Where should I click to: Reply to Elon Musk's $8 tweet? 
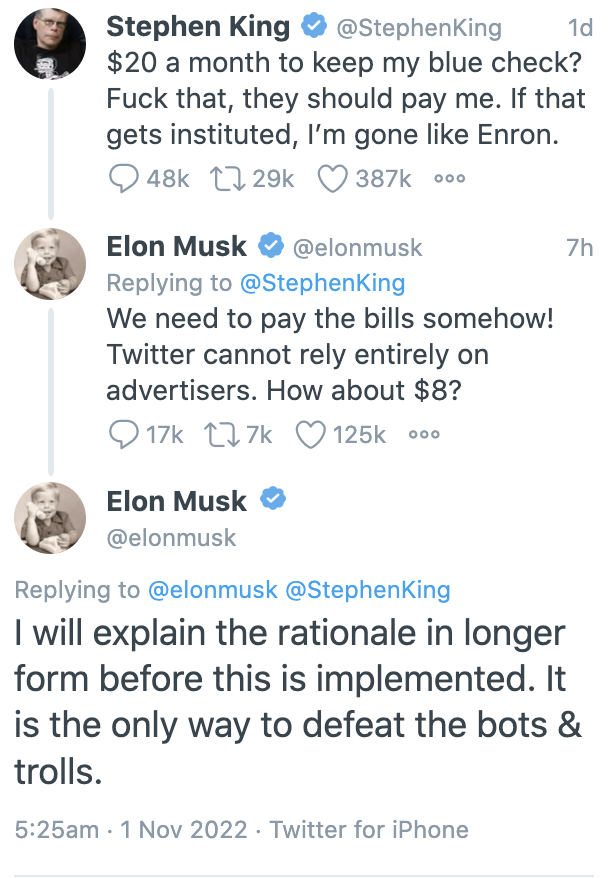click(x=122, y=434)
